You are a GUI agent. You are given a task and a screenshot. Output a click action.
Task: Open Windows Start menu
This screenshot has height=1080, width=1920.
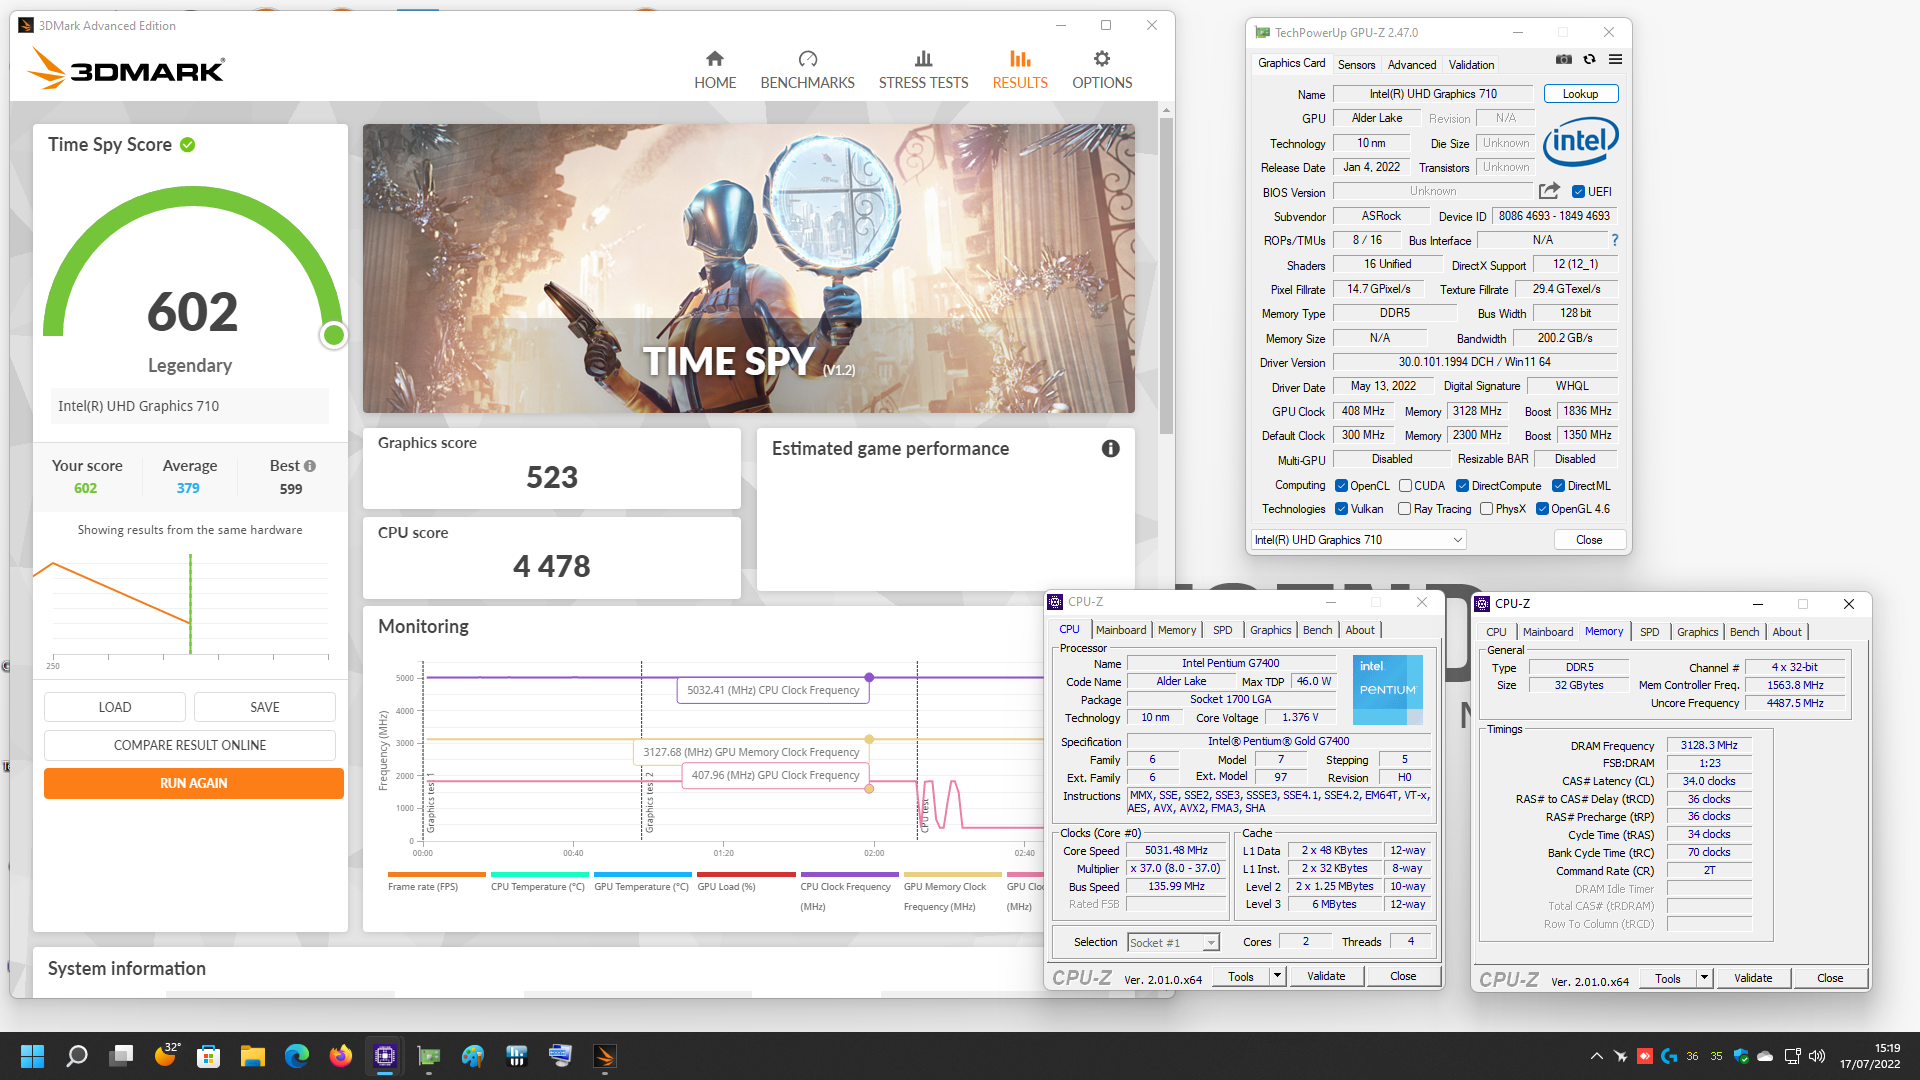point(32,1056)
